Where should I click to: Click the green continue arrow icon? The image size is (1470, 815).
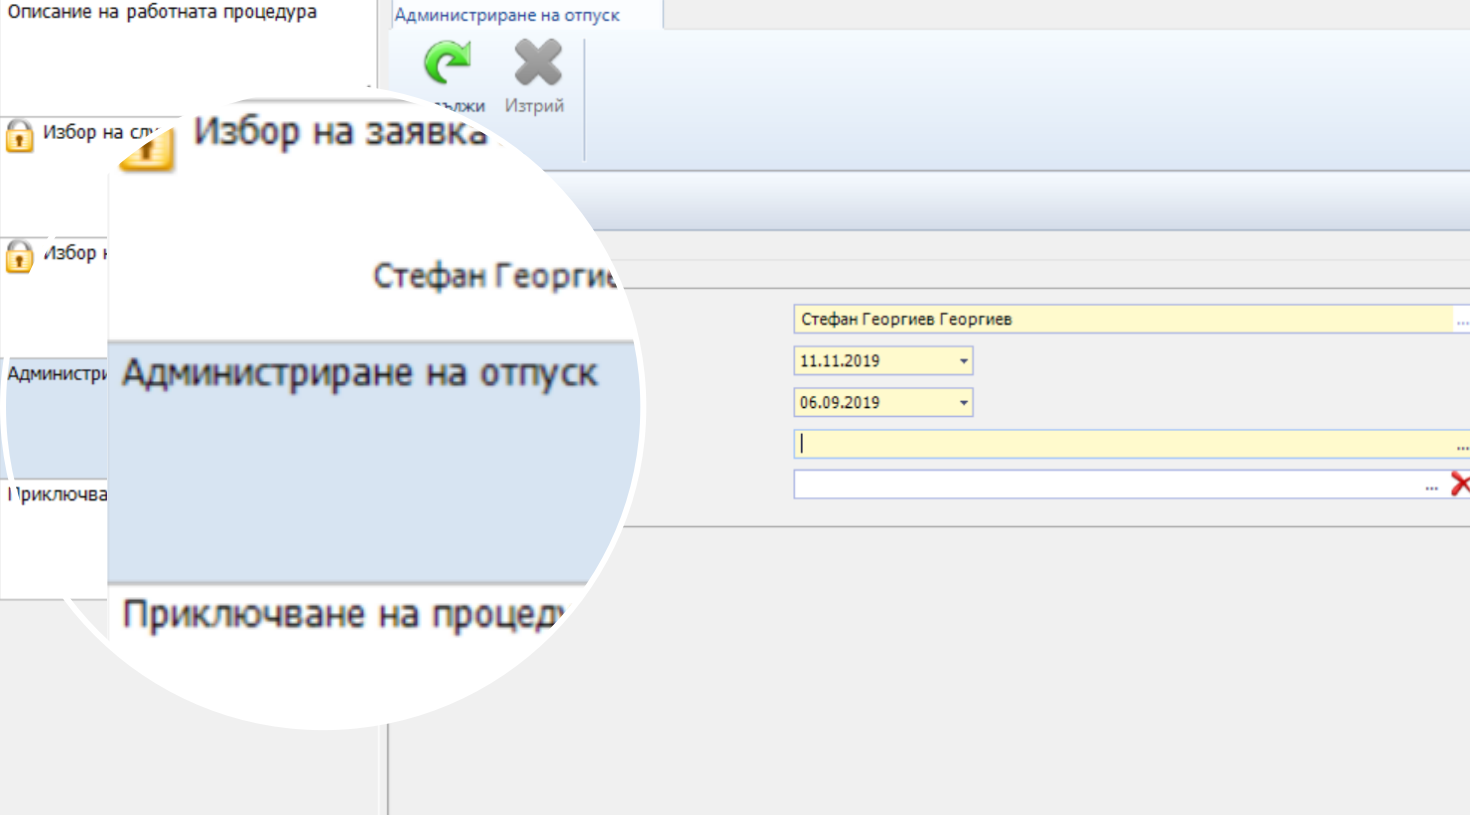click(x=447, y=62)
